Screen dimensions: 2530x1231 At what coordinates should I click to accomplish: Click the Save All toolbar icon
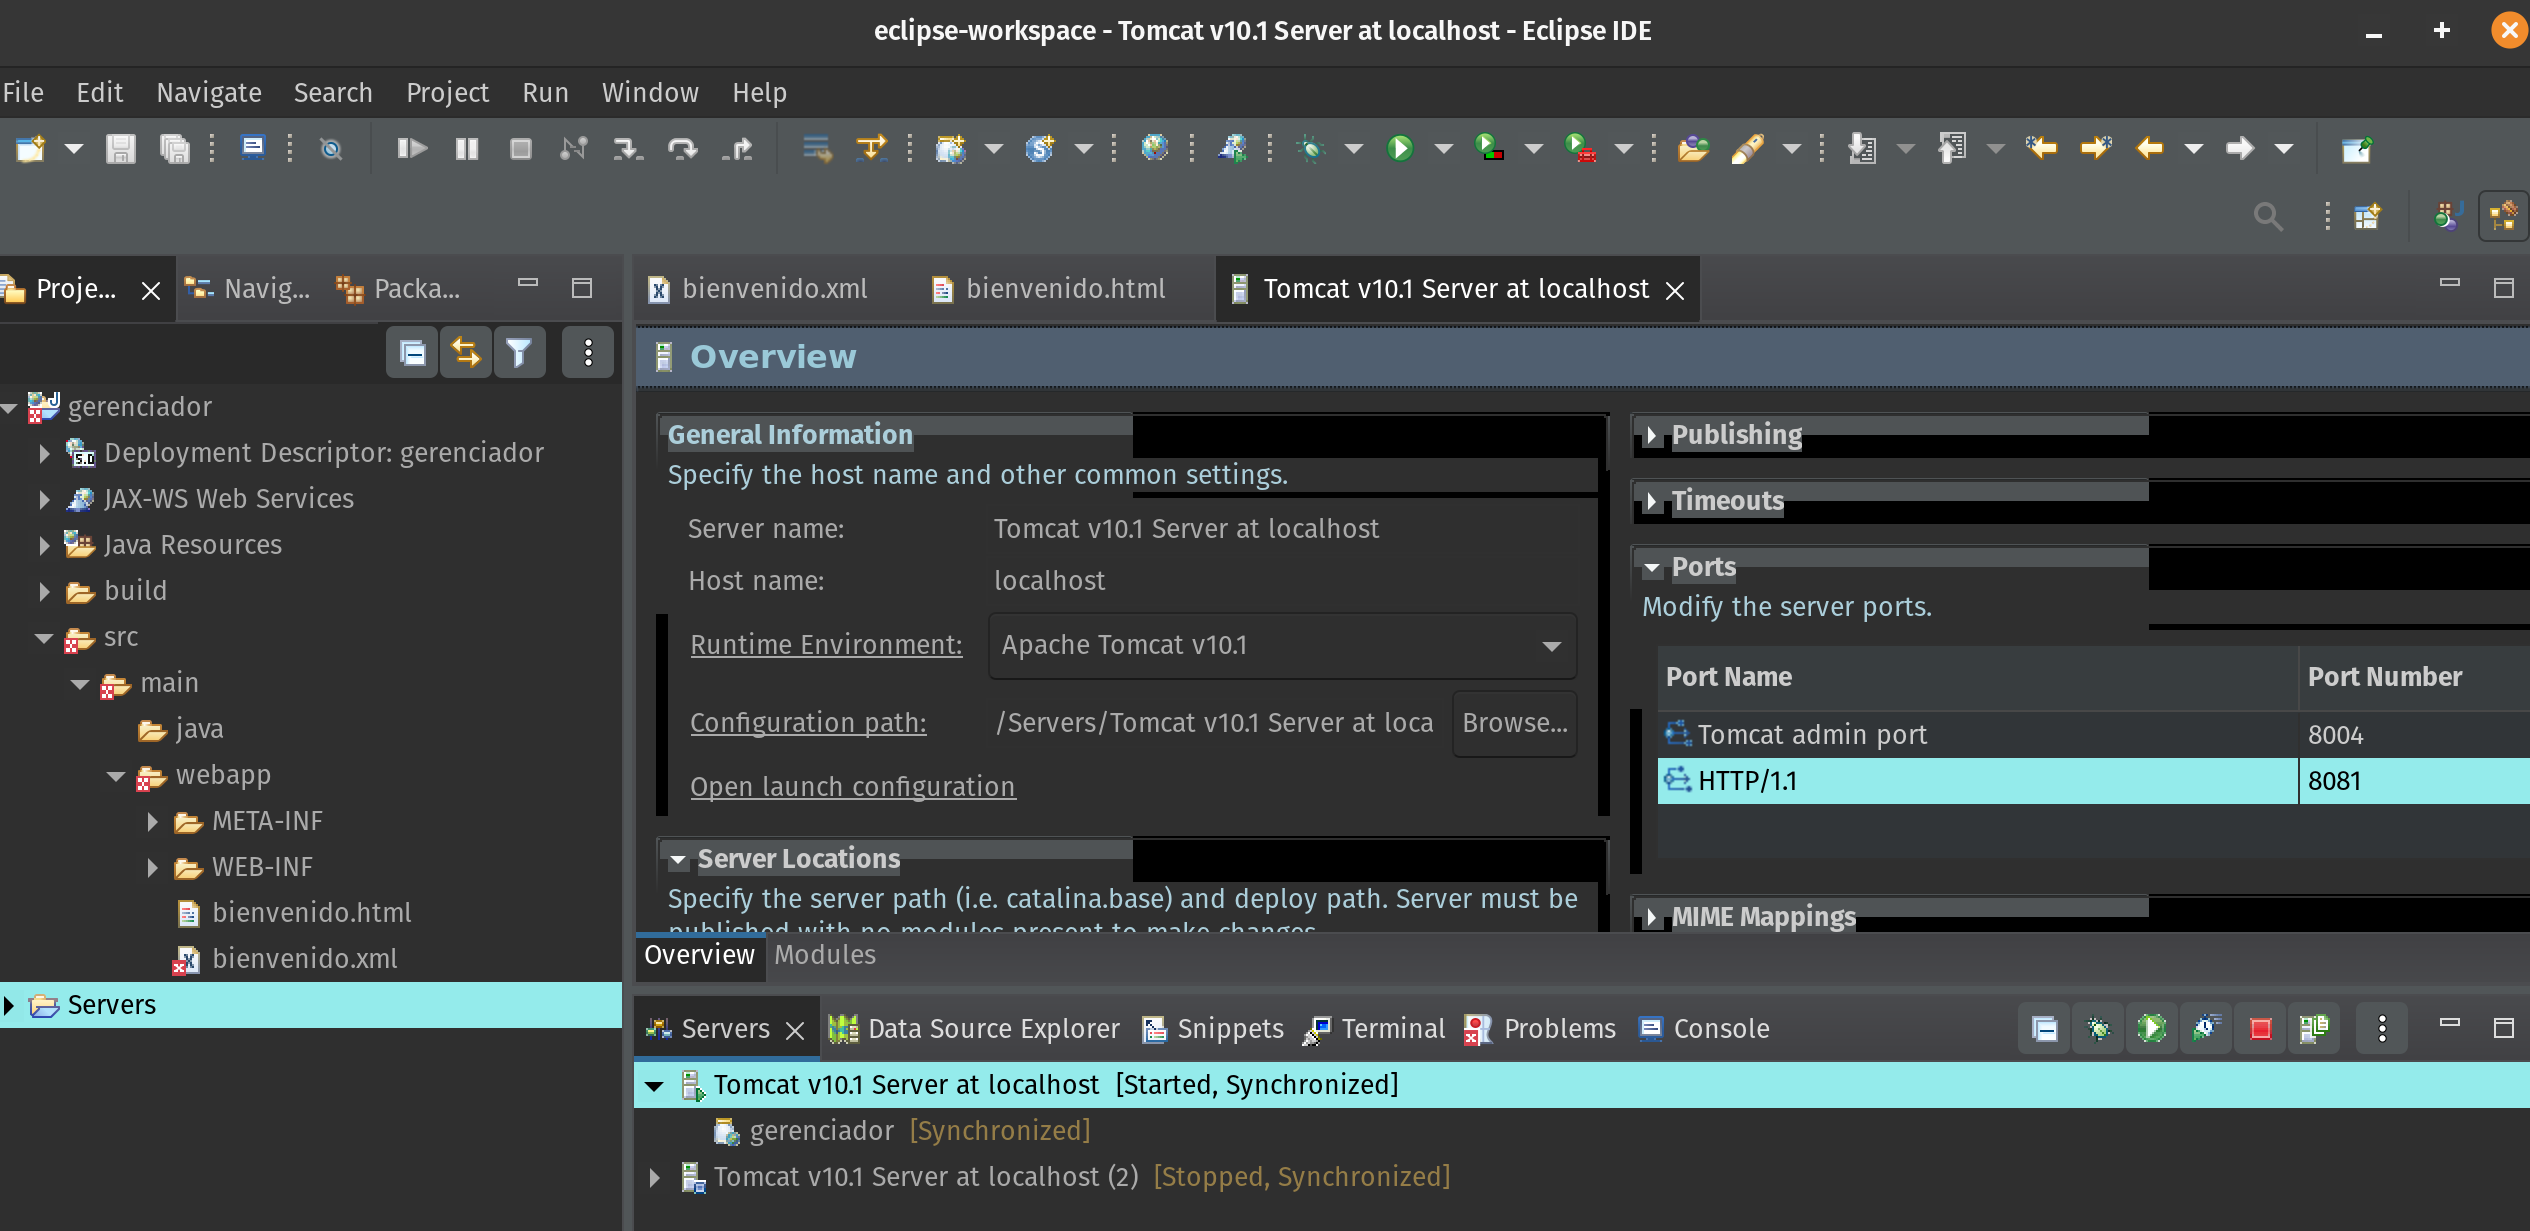coord(175,149)
